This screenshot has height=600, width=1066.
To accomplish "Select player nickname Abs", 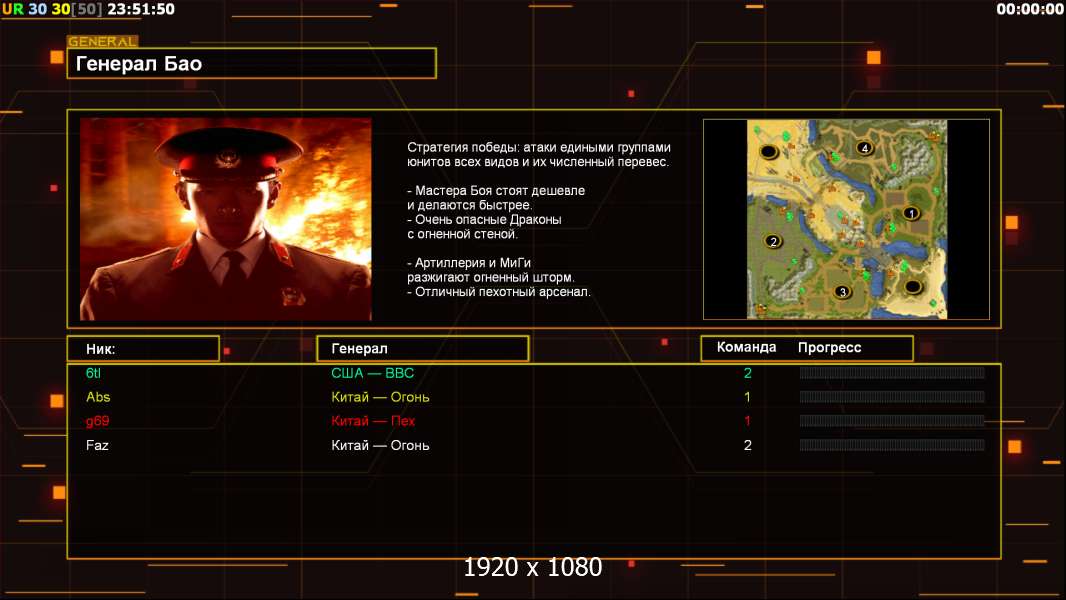I will pyautogui.click(x=98, y=397).
